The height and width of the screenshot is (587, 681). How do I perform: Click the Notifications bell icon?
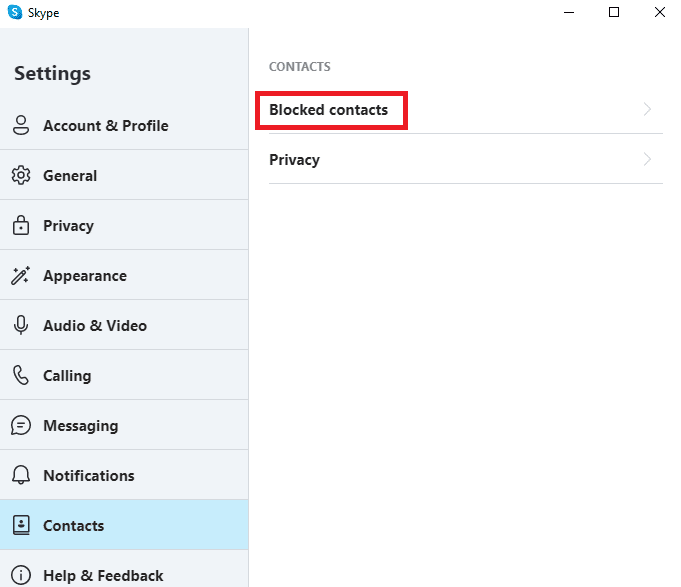21,475
